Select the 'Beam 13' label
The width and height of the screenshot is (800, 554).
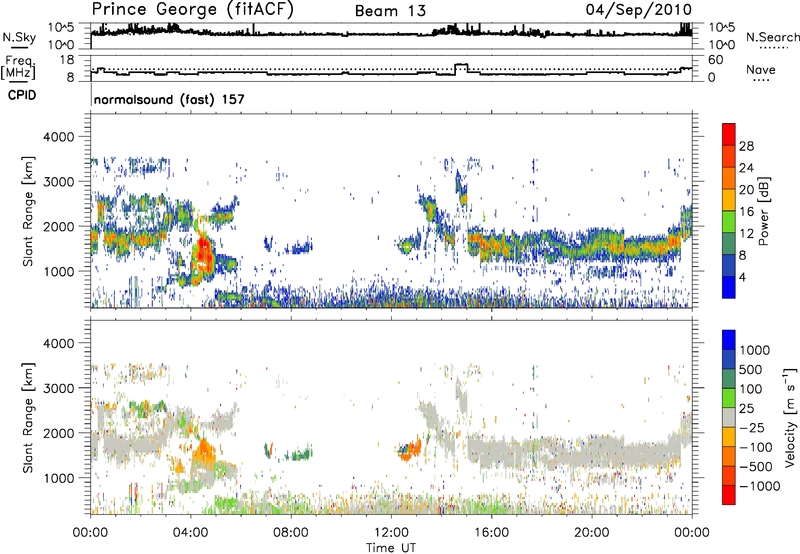(390, 11)
